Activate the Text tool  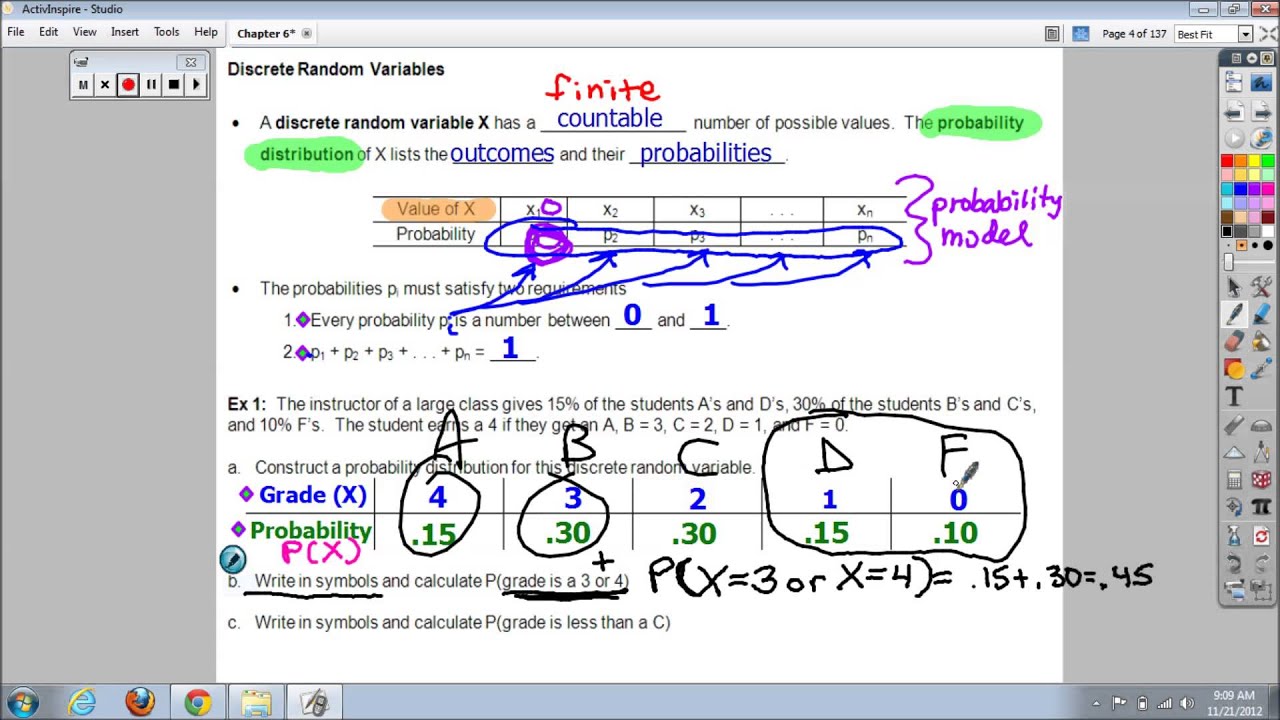pyautogui.click(x=1234, y=396)
